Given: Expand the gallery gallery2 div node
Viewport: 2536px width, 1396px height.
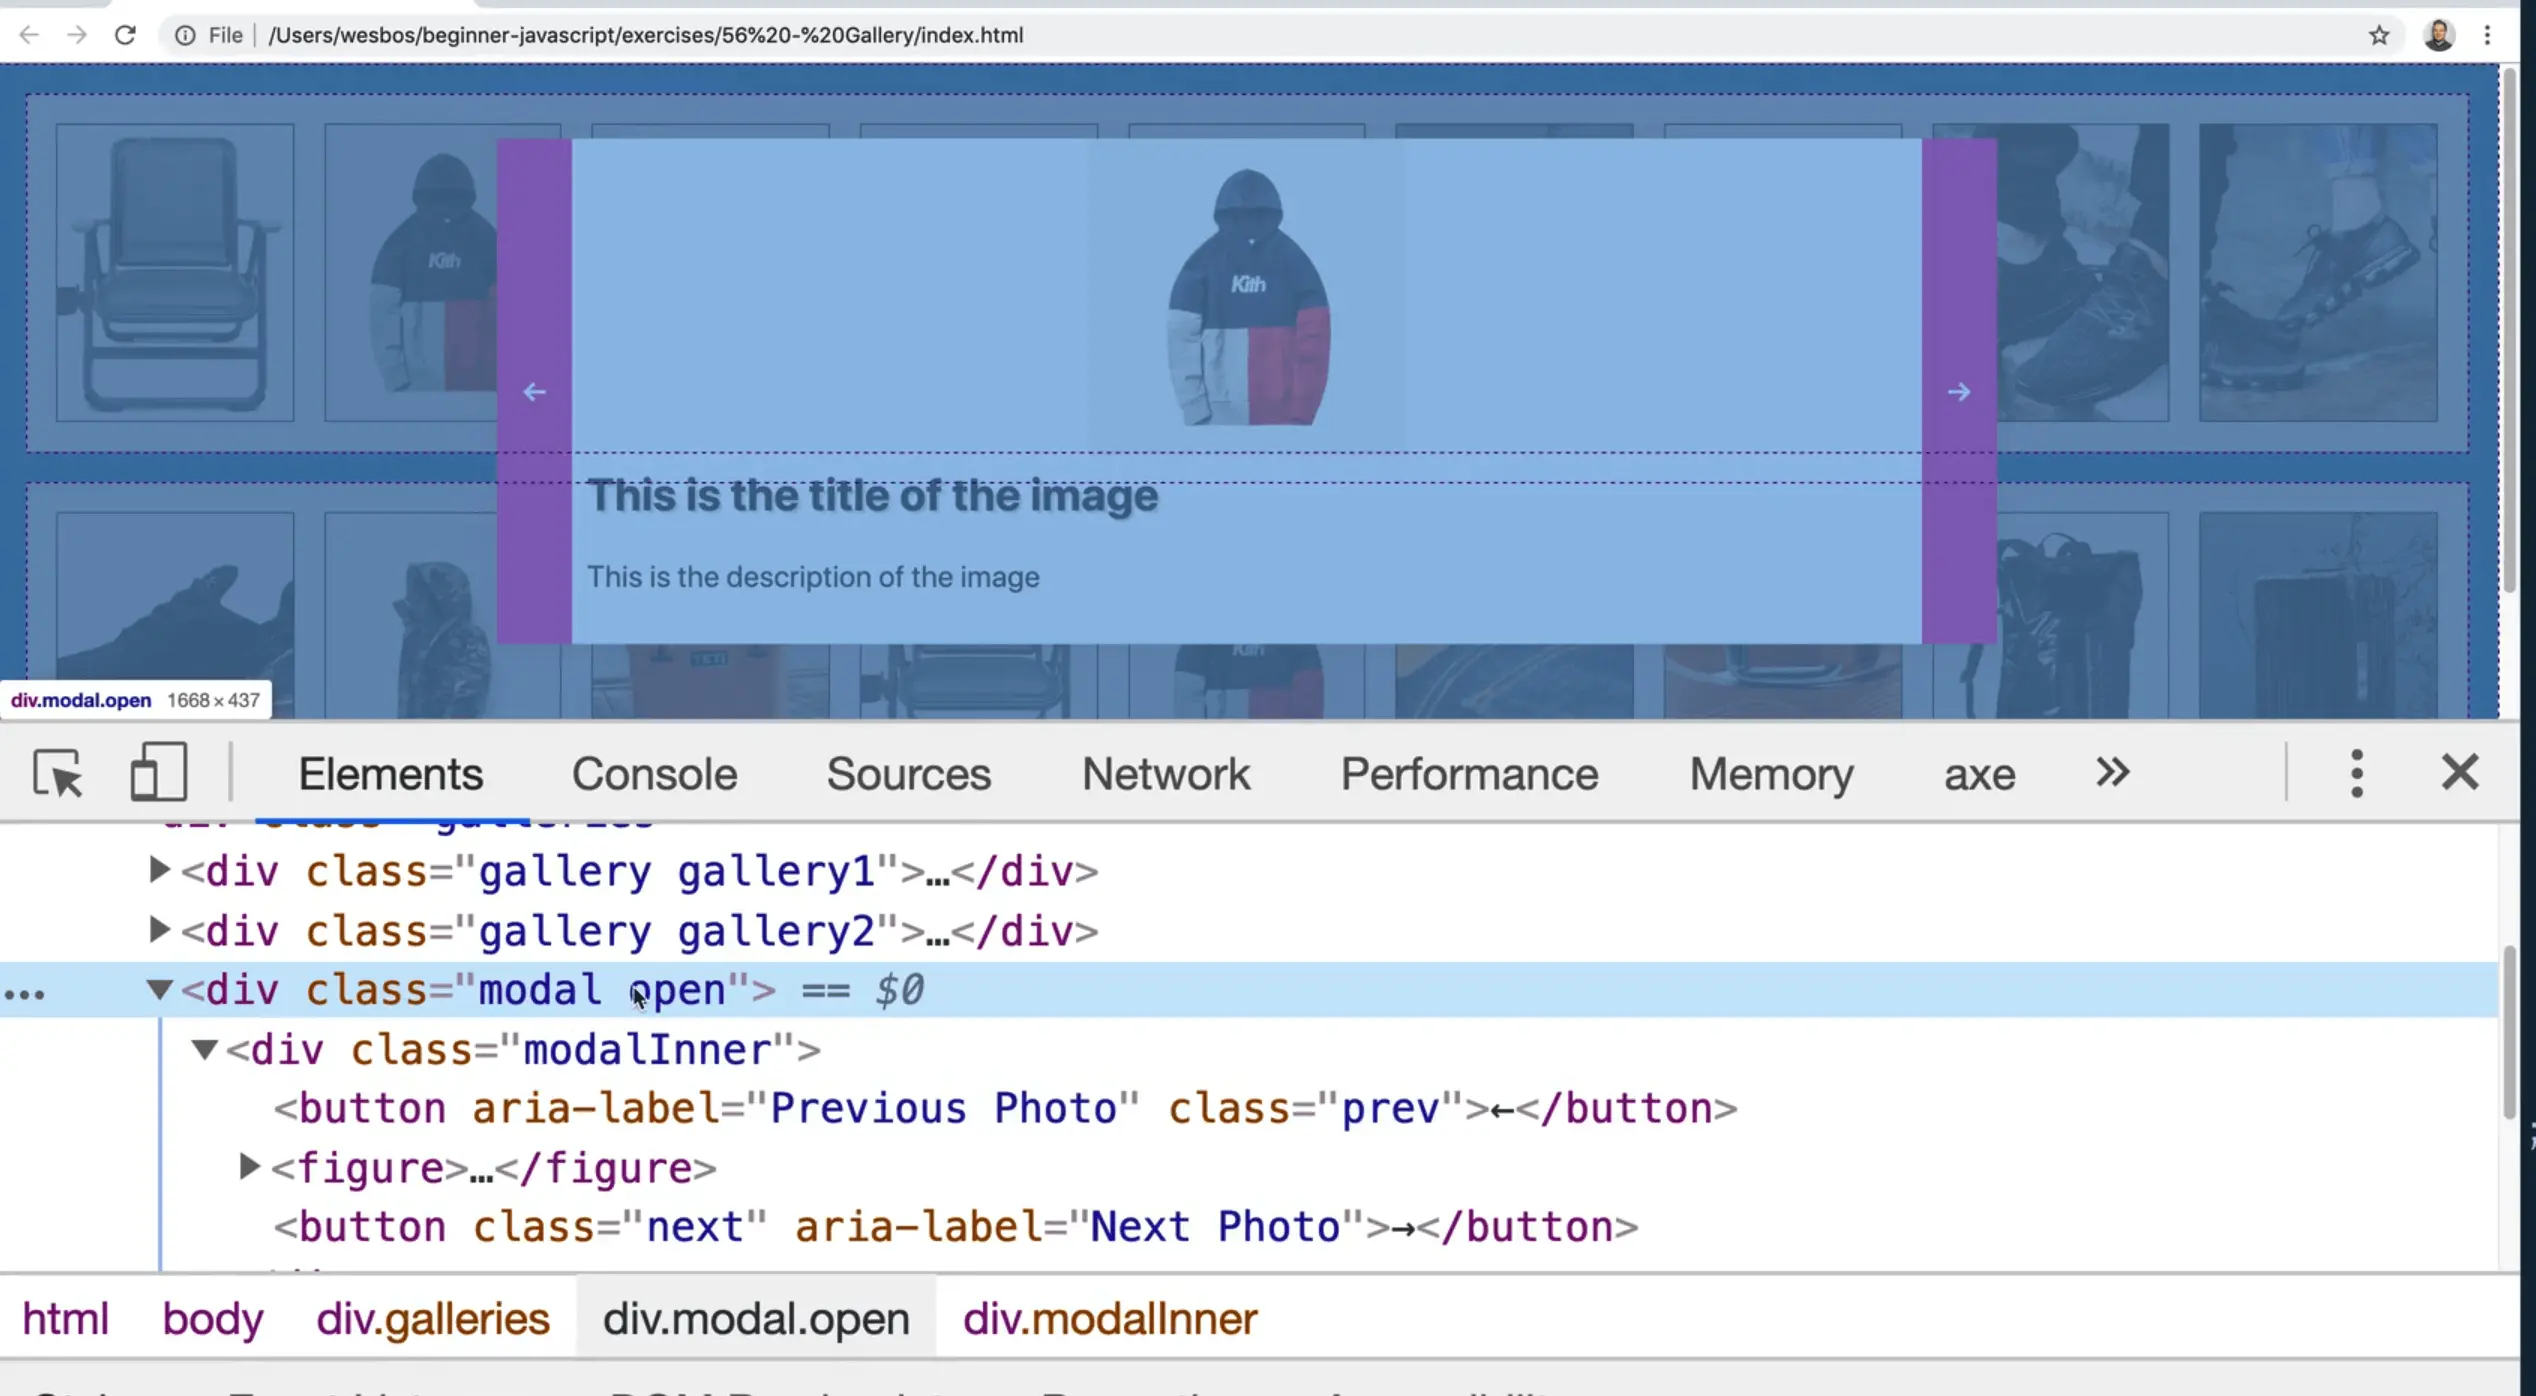Looking at the screenshot, I should (x=158, y=930).
